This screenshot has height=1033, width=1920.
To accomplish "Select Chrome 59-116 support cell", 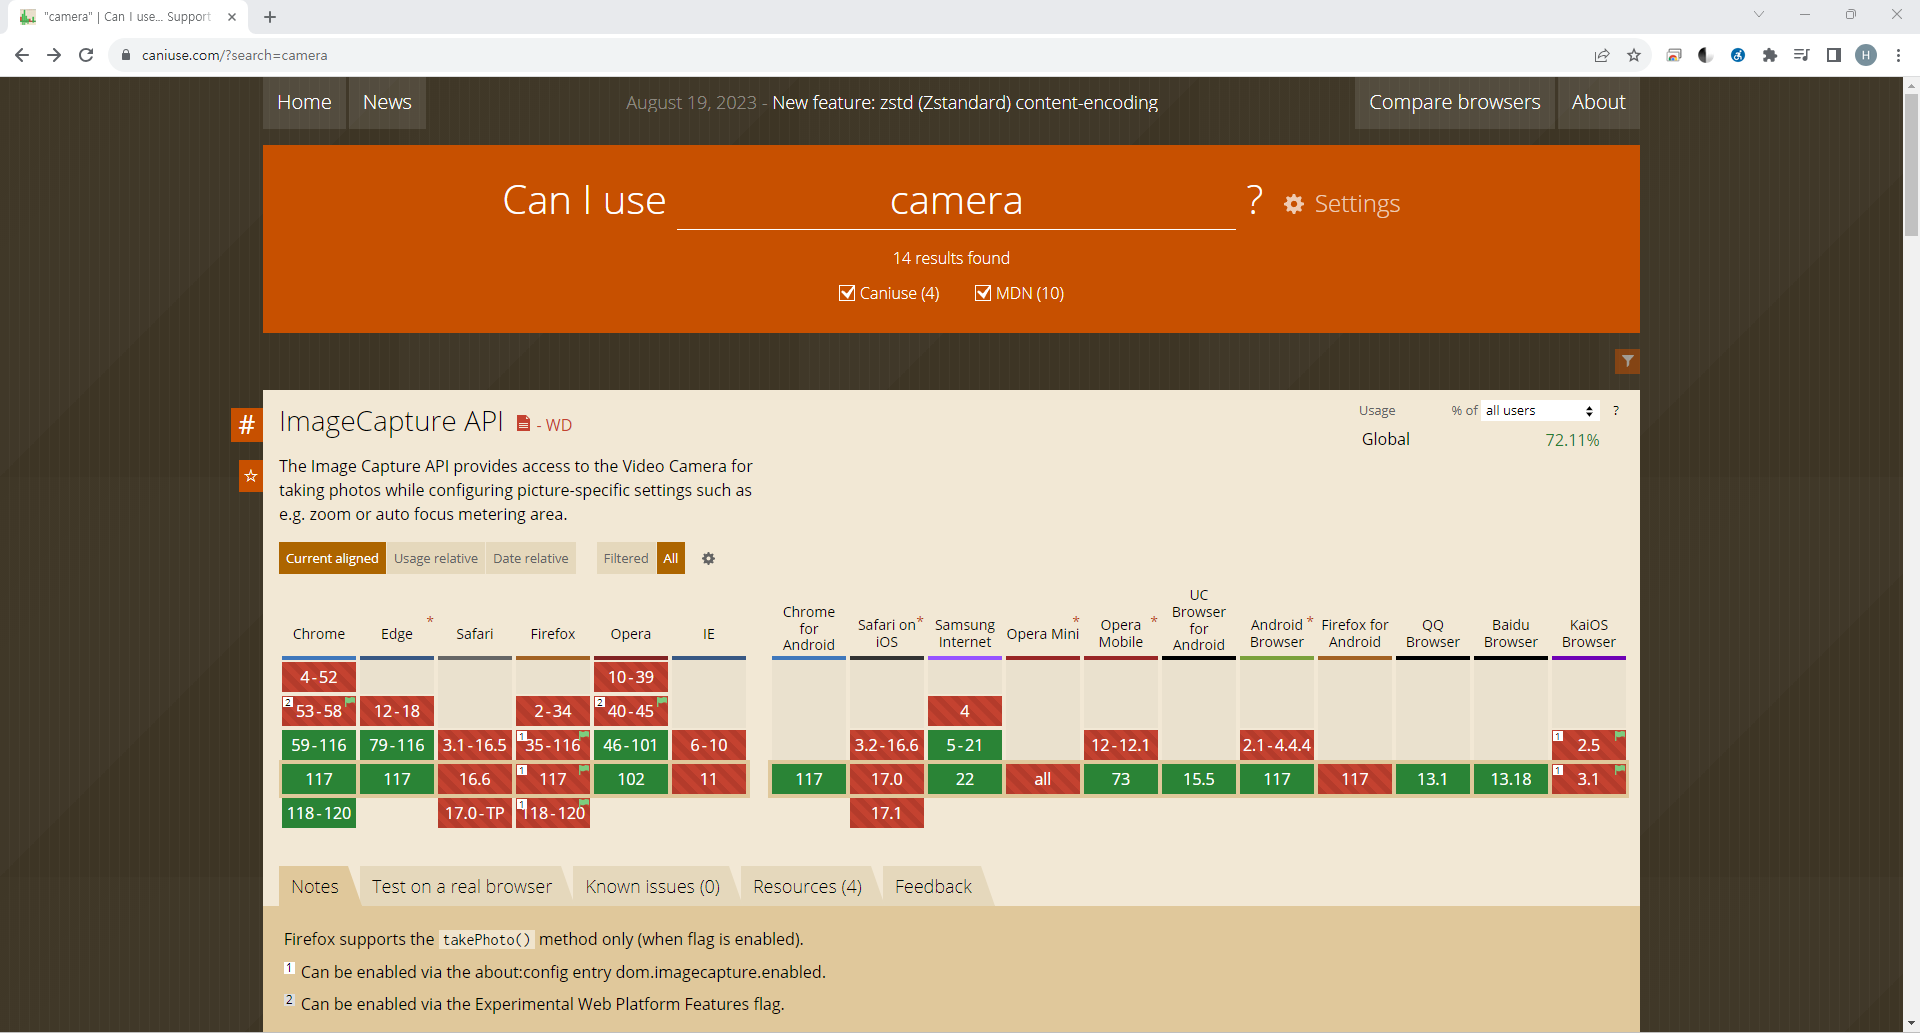I will (x=319, y=745).
